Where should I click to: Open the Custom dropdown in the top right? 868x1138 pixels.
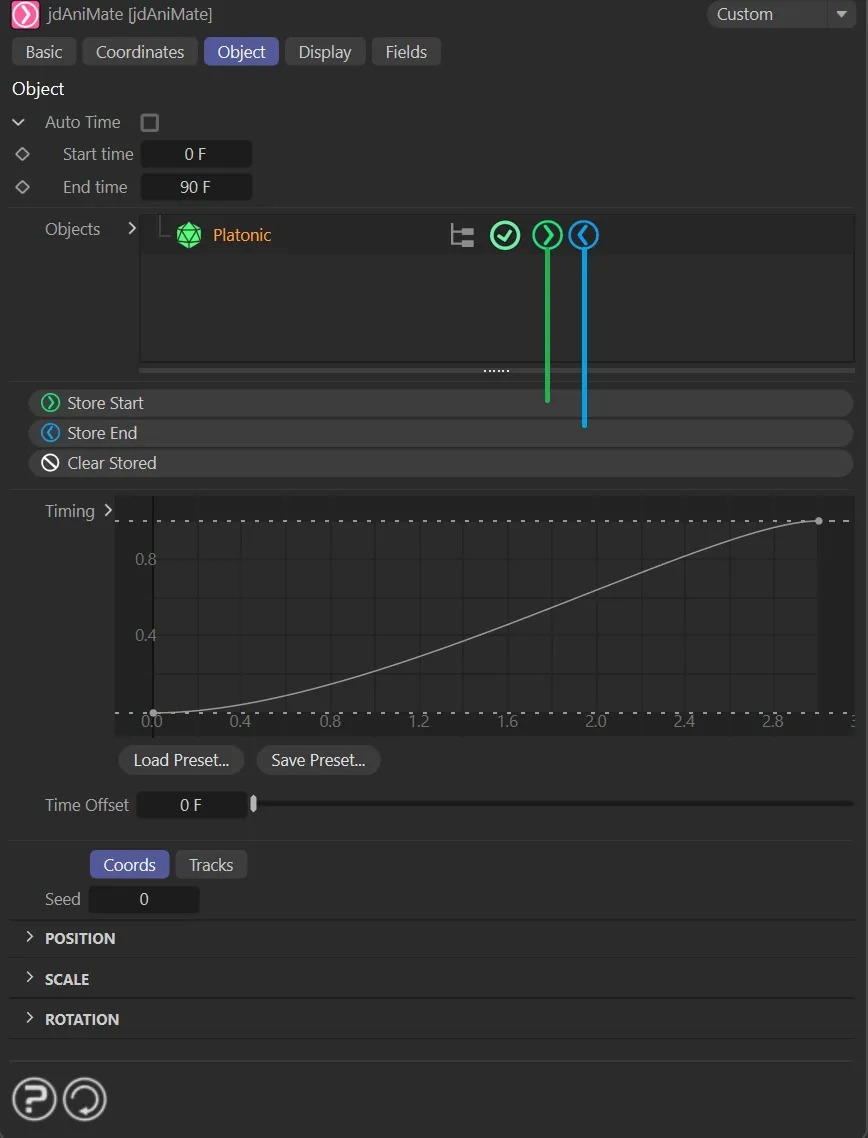tap(781, 14)
